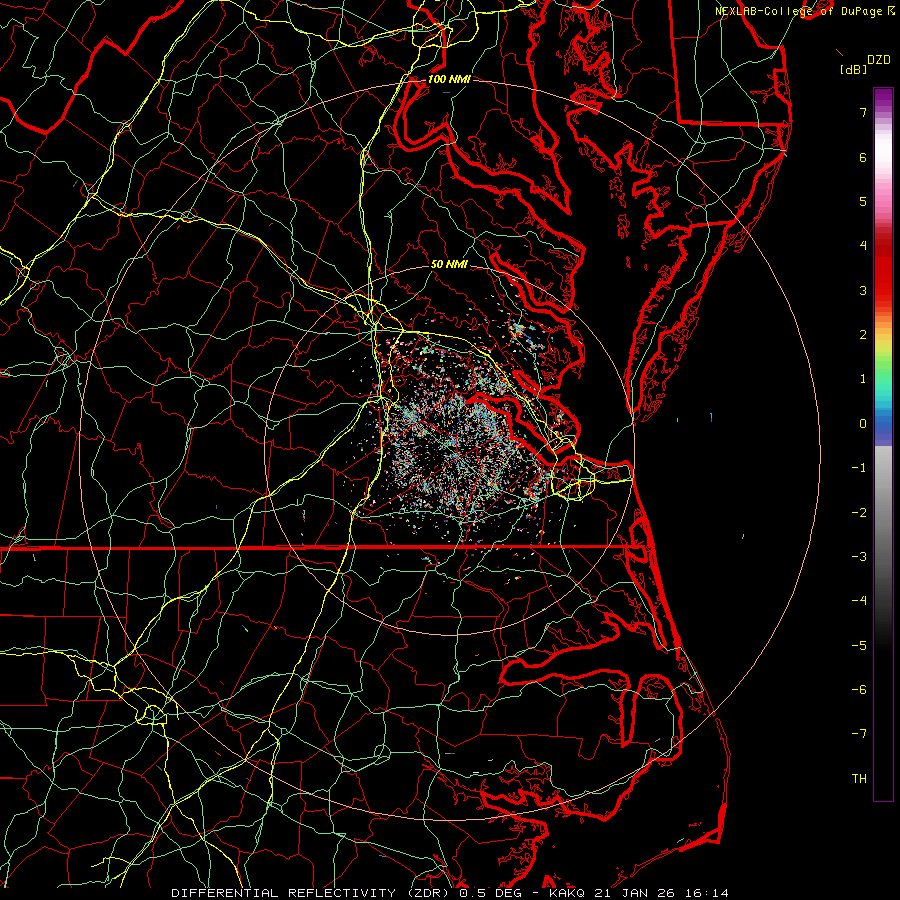Click the '21 JAN 26' date text
This screenshot has height=900, width=900.
635,893
